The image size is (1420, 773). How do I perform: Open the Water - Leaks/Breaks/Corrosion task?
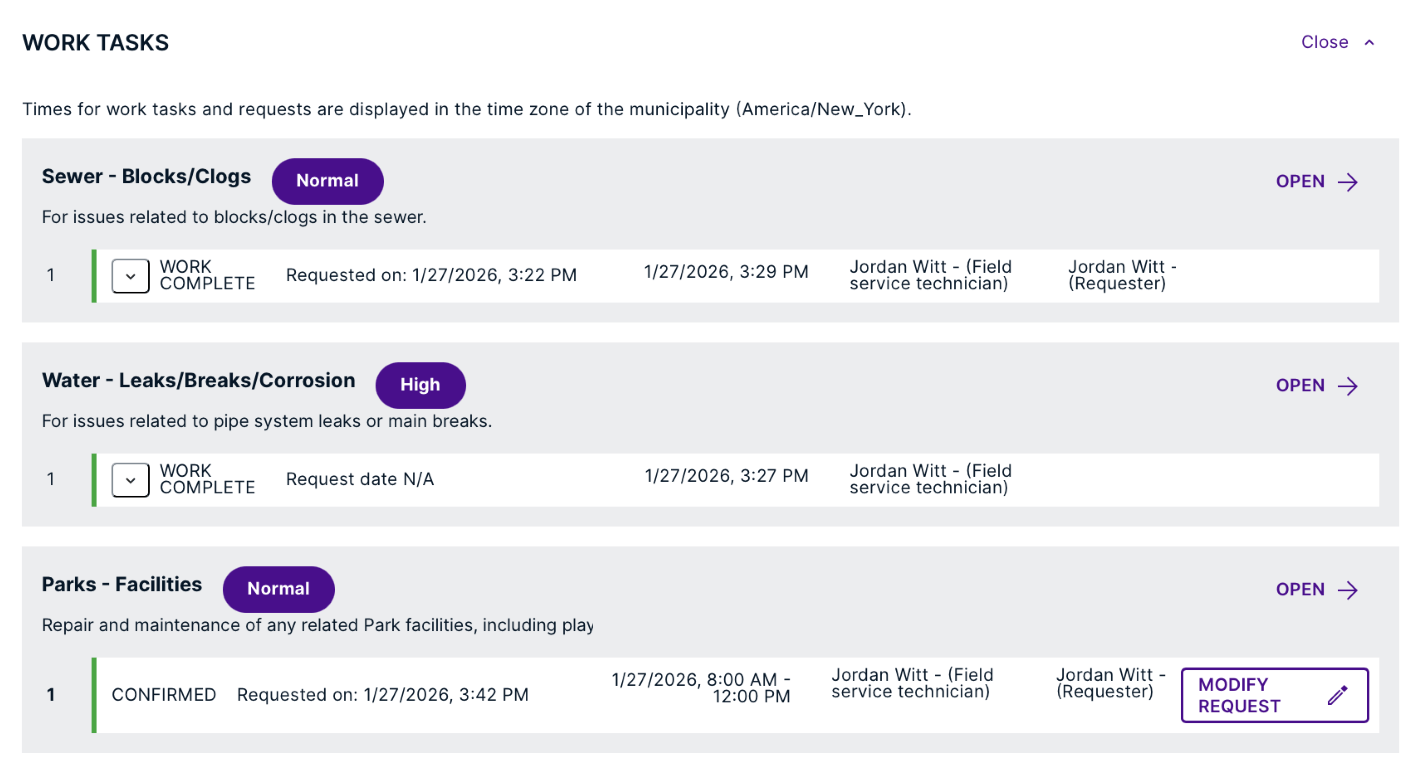1300,386
